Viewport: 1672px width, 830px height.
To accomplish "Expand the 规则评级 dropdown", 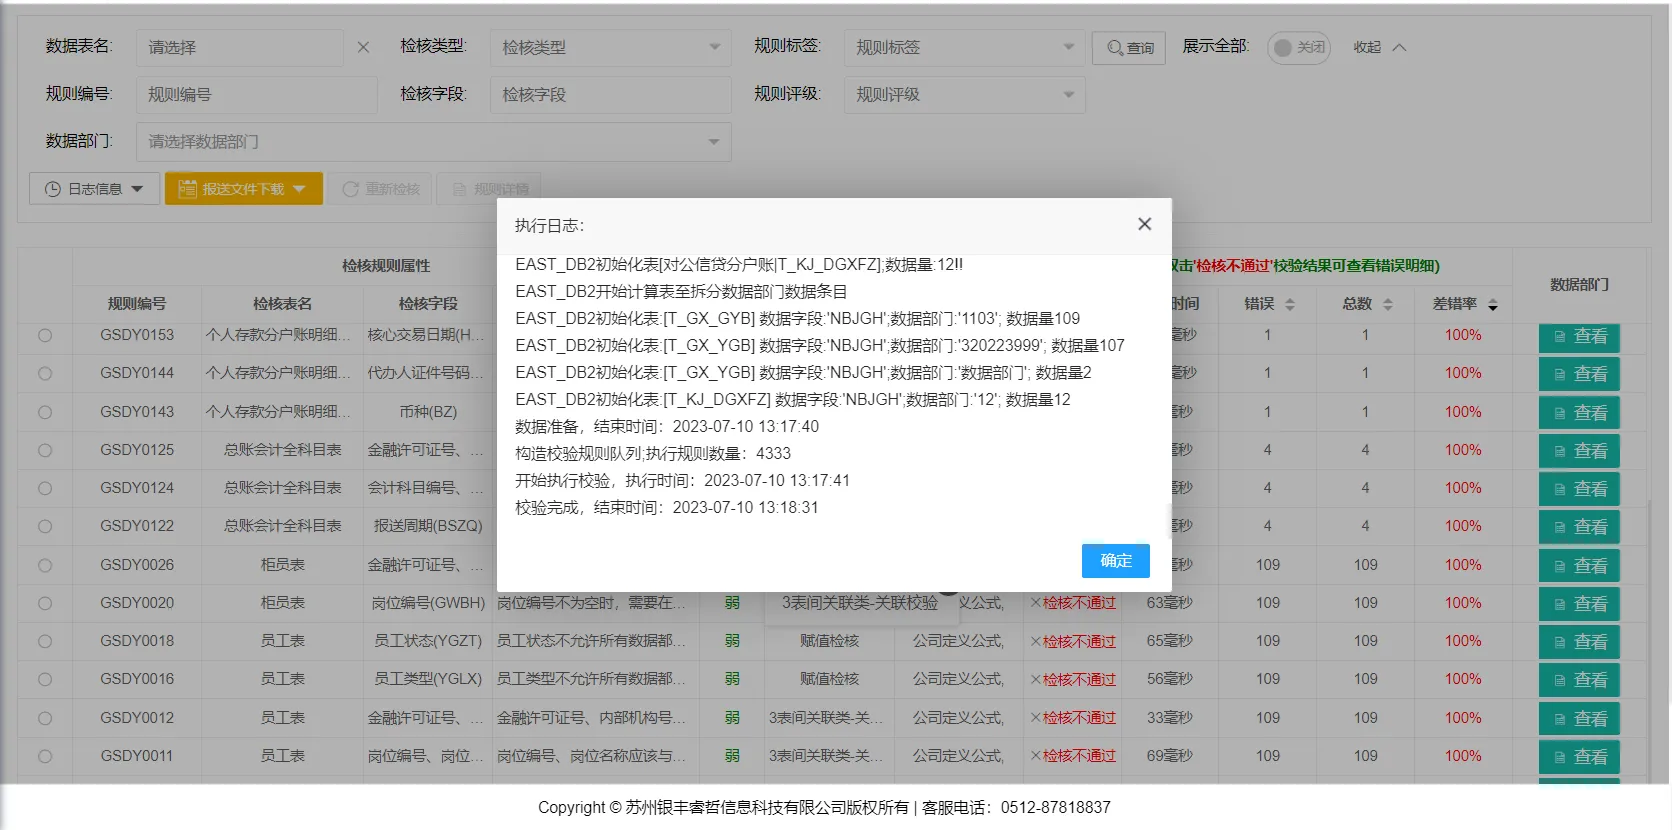I will (x=964, y=94).
